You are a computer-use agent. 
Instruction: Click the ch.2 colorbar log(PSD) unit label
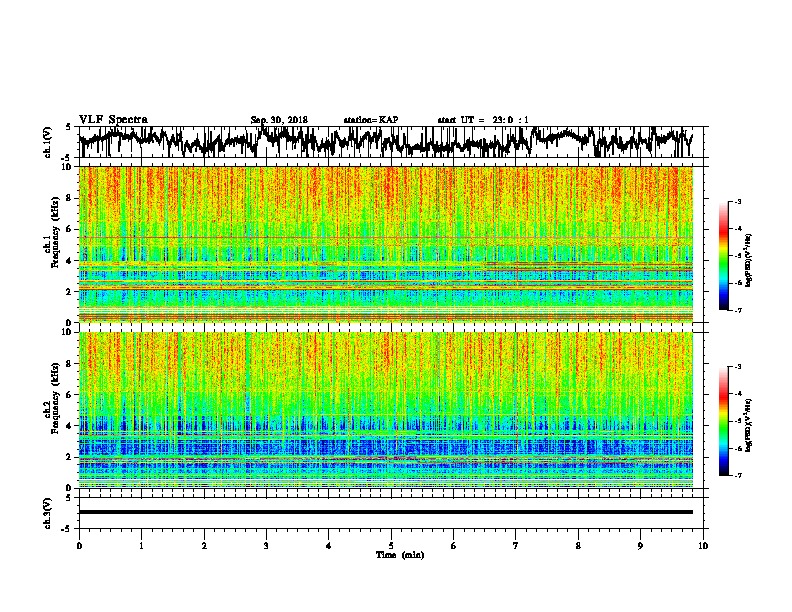[x=748, y=425]
